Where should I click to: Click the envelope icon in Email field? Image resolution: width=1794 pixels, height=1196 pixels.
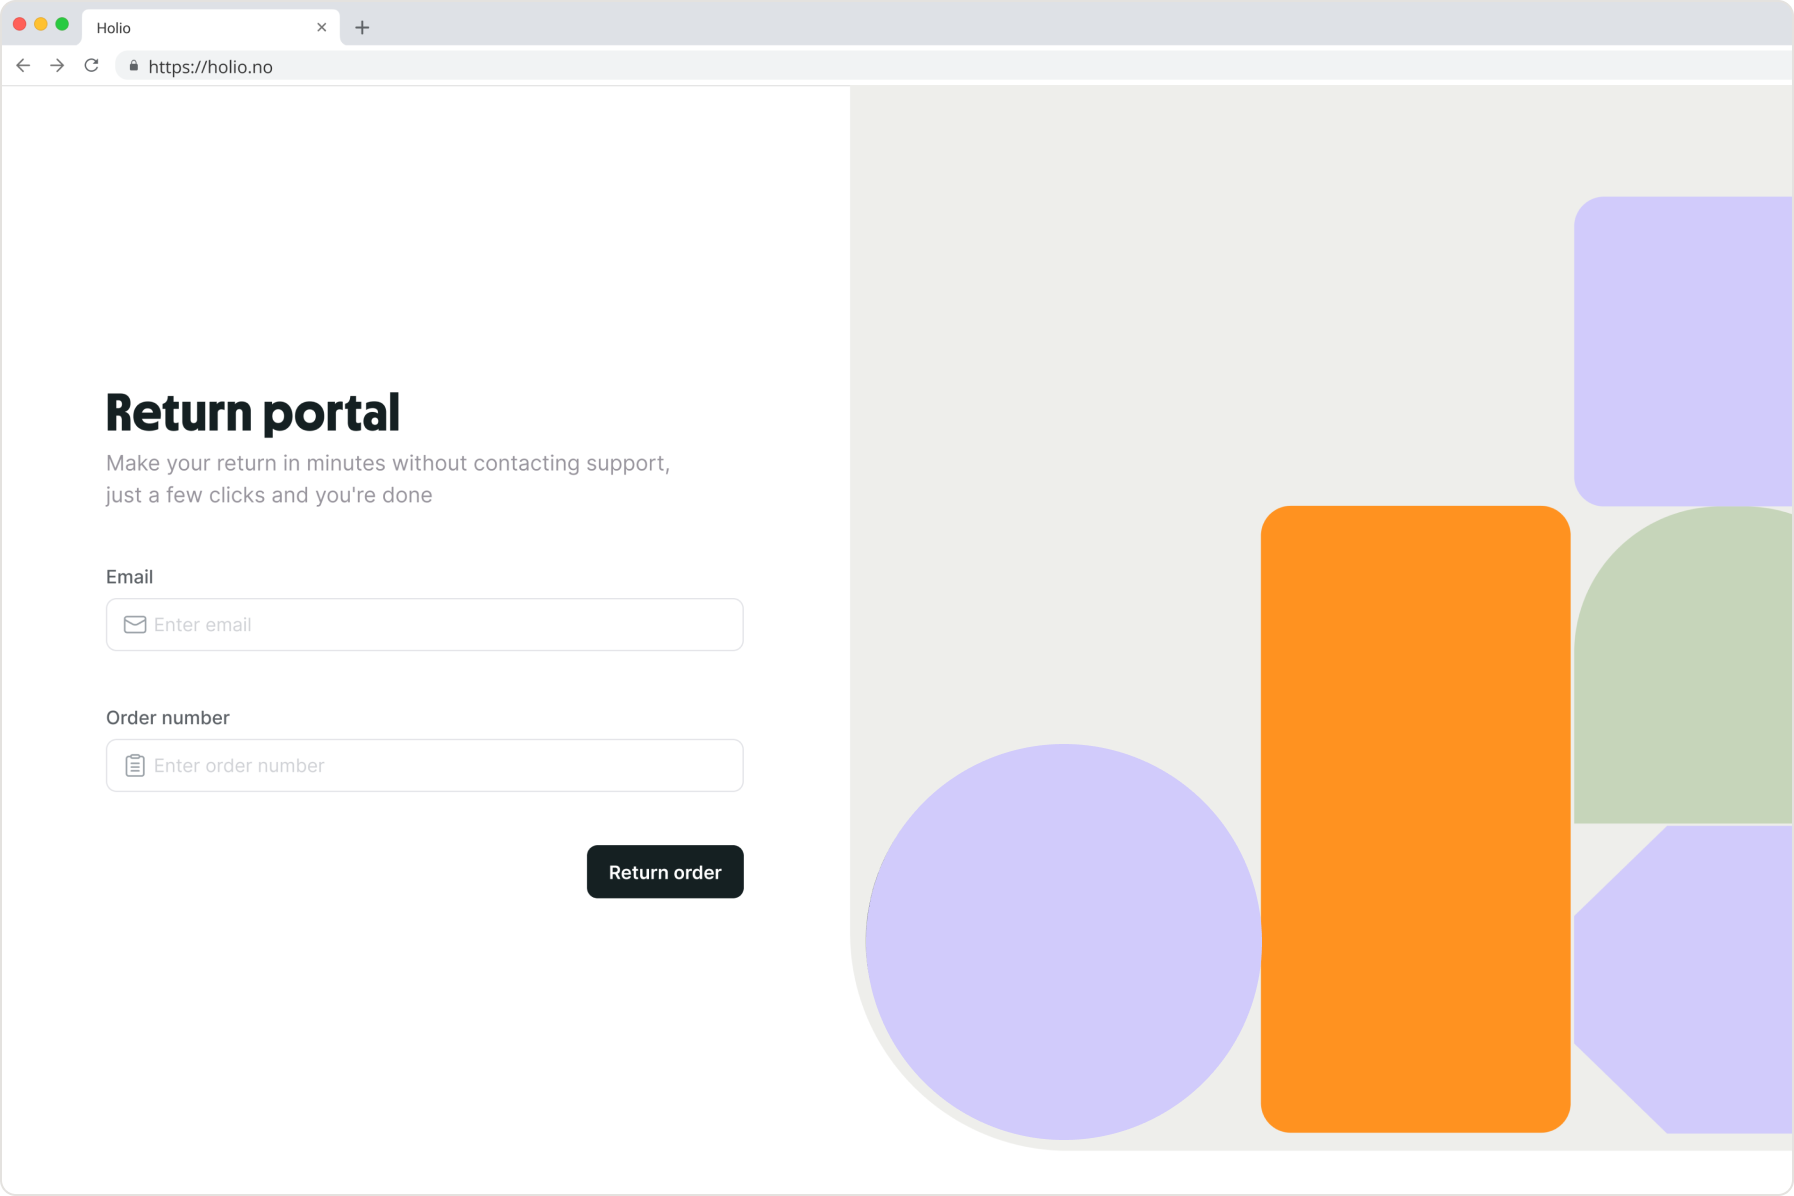point(135,625)
